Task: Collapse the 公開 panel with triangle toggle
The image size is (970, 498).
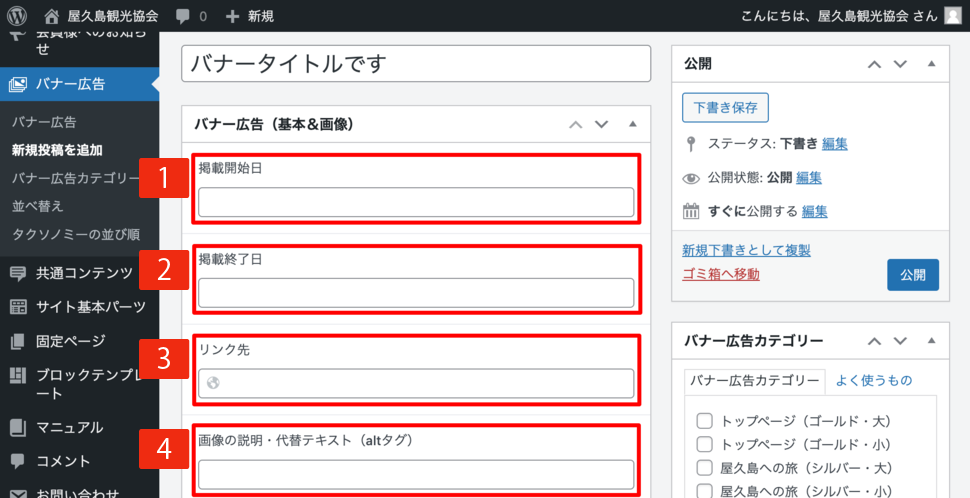Action: click(x=932, y=64)
